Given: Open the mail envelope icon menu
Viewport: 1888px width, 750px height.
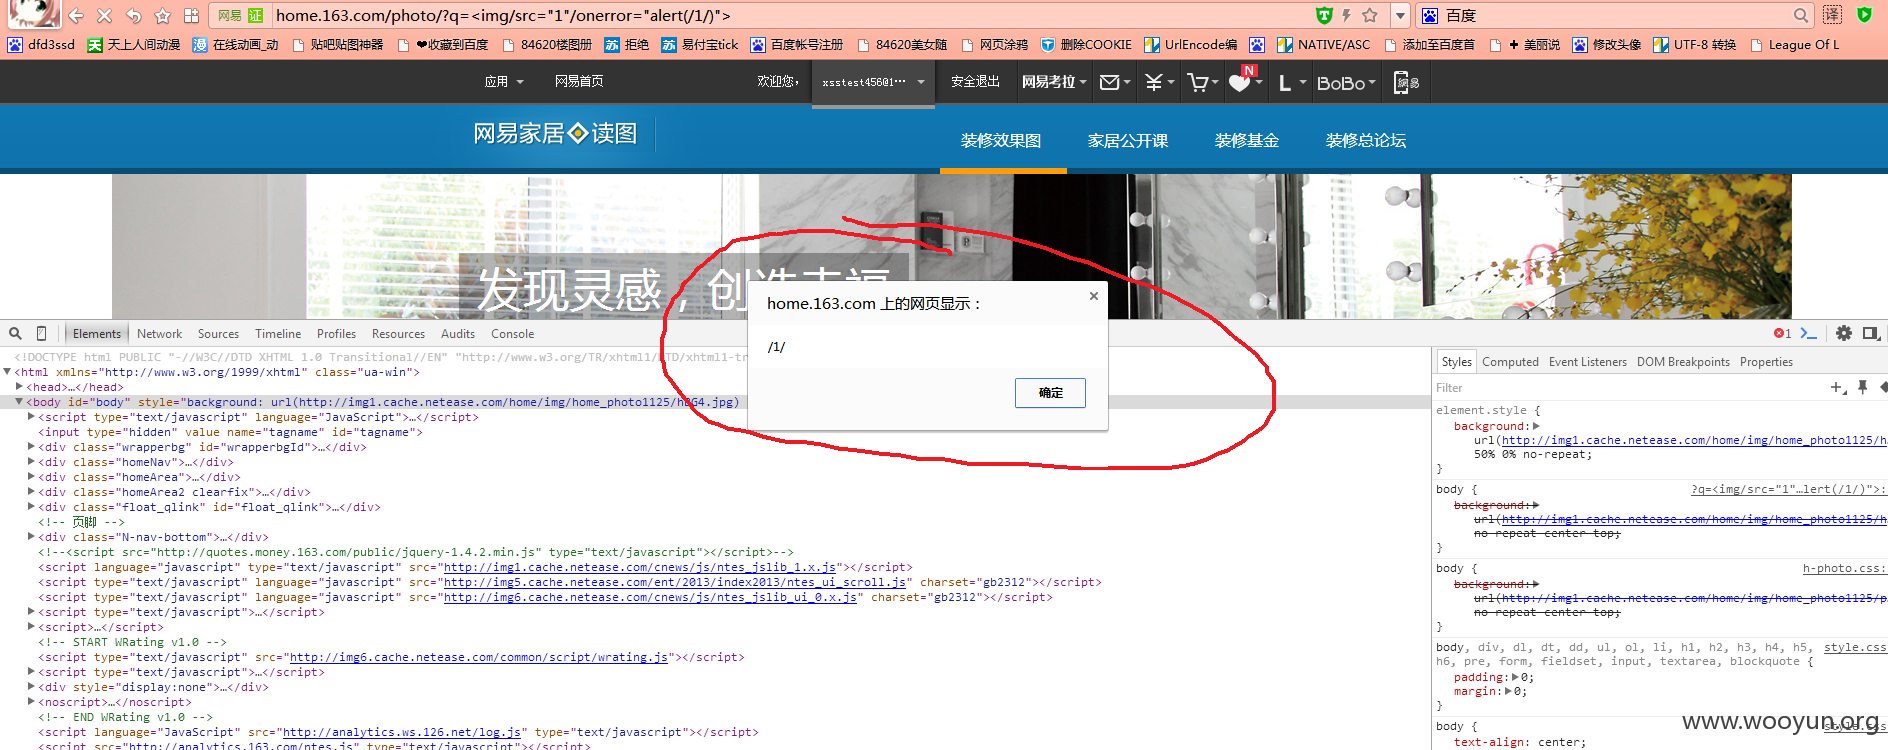Looking at the screenshot, I should coord(1115,82).
